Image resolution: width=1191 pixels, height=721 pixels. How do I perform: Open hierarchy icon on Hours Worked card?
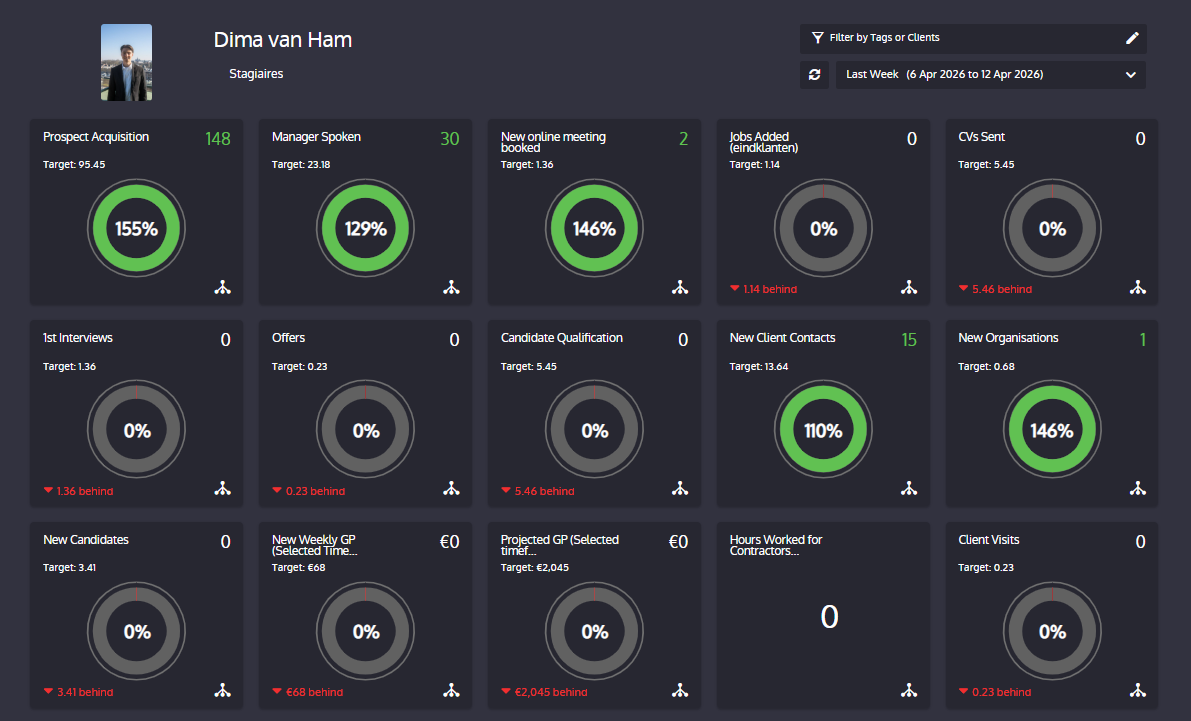(x=908, y=690)
